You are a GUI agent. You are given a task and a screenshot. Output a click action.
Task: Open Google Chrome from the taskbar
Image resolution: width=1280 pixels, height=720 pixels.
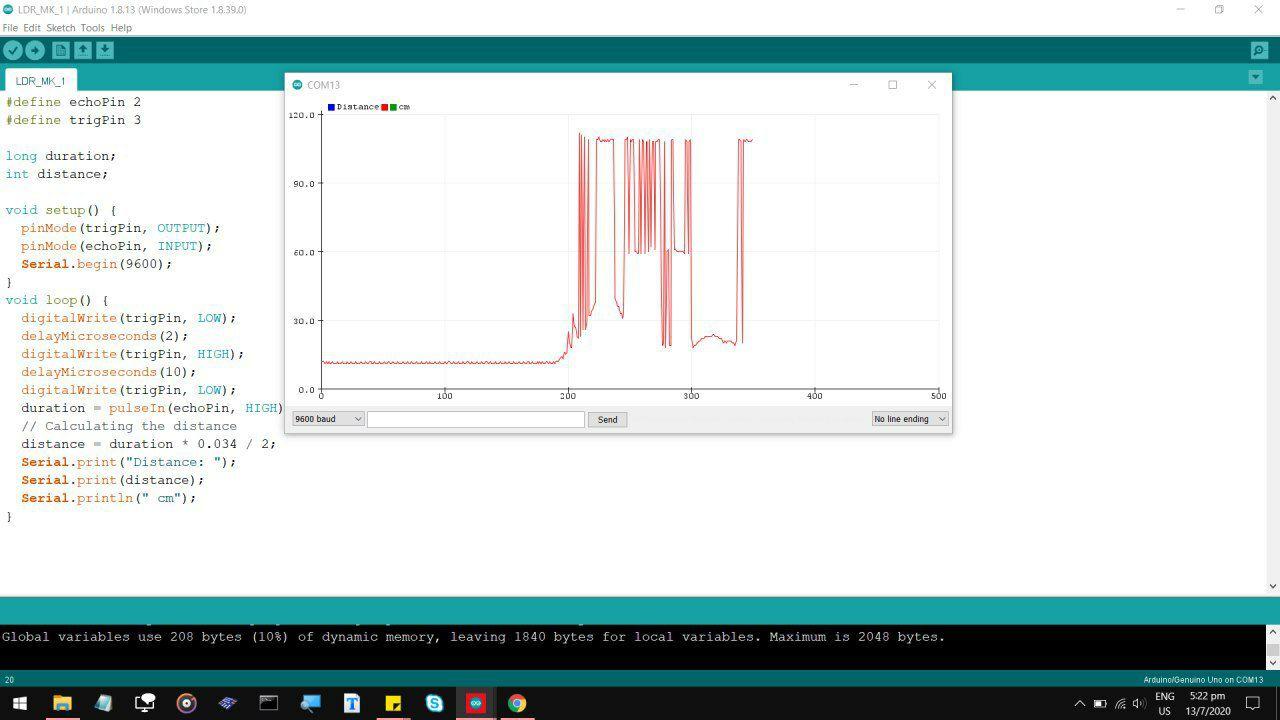(x=516, y=703)
